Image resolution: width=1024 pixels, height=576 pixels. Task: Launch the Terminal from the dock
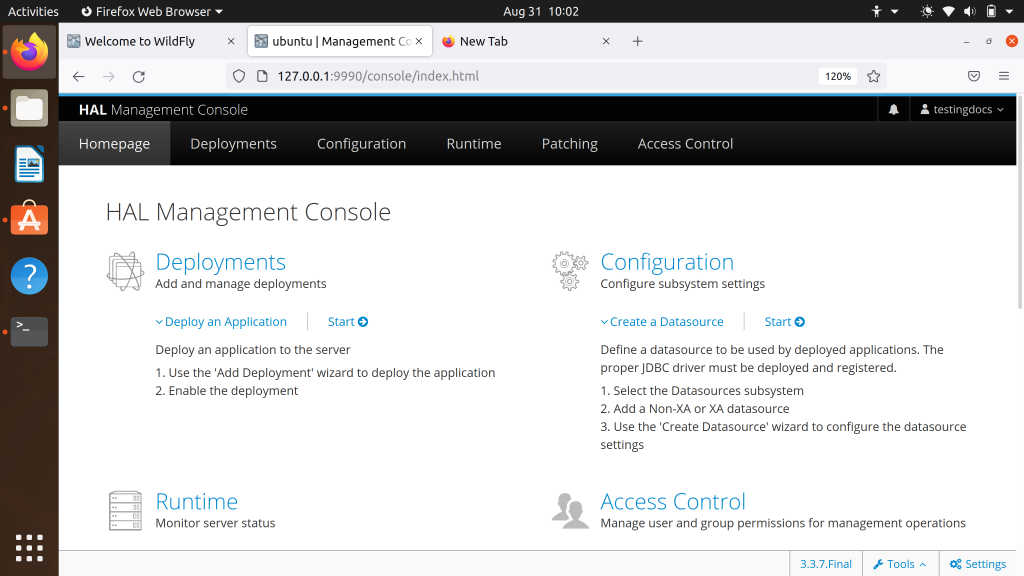tap(29, 331)
